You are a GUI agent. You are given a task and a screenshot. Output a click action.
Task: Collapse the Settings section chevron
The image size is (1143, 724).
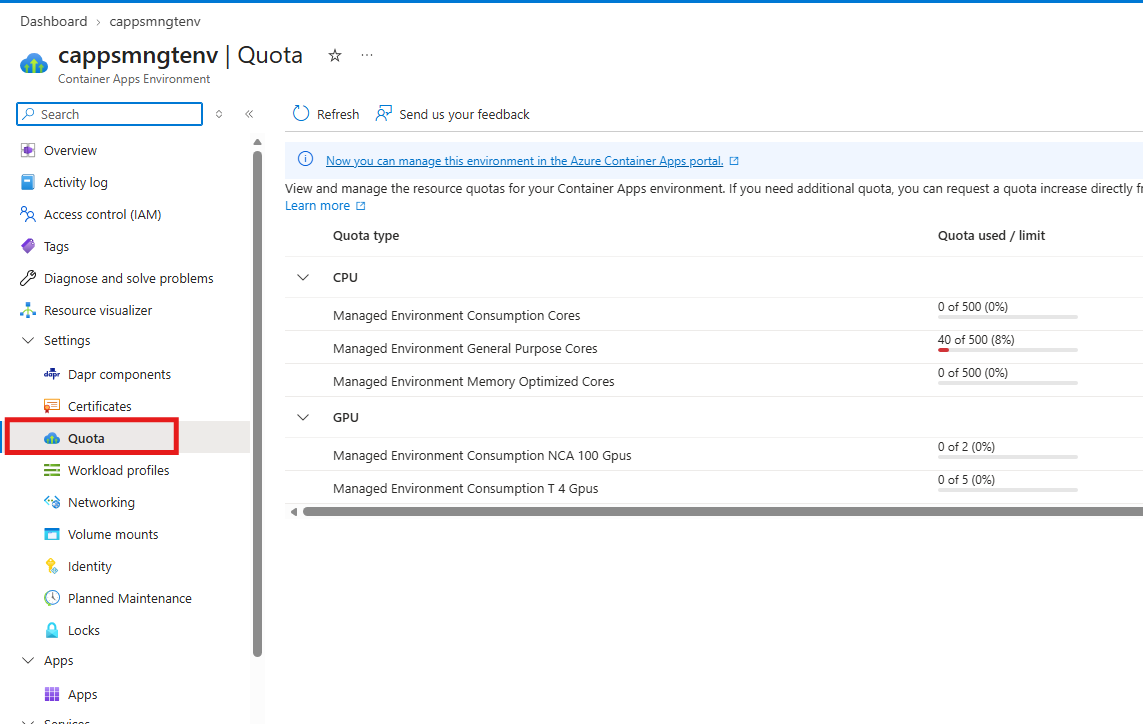pyautogui.click(x=28, y=340)
